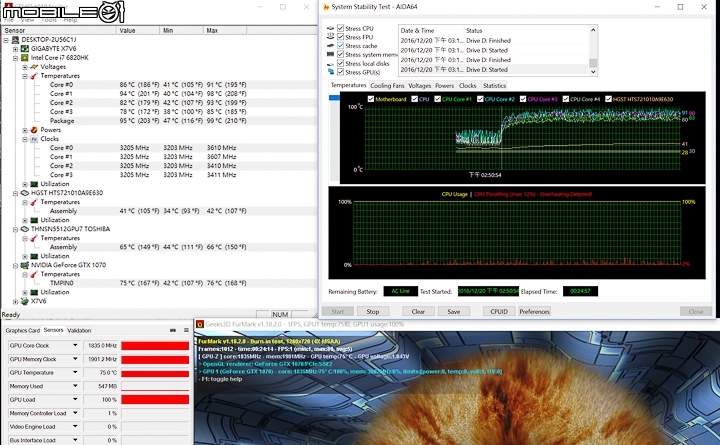Click the DESKTOP-2U56C1J computer icon in HWMonitor
Screen dimensions: 720x445
[x=16, y=39]
